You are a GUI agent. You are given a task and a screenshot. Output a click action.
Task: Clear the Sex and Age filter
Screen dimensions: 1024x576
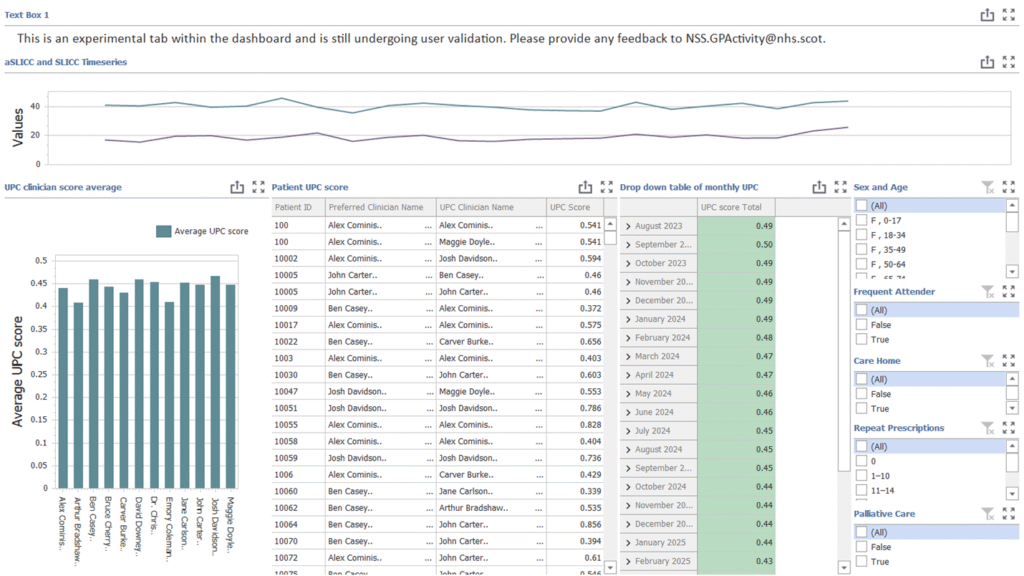987,187
